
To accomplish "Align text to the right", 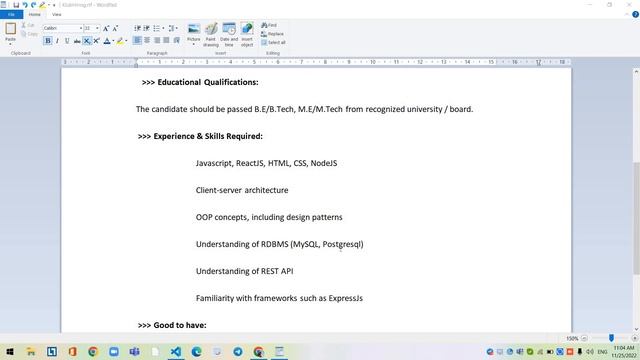I will coord(157,40).
